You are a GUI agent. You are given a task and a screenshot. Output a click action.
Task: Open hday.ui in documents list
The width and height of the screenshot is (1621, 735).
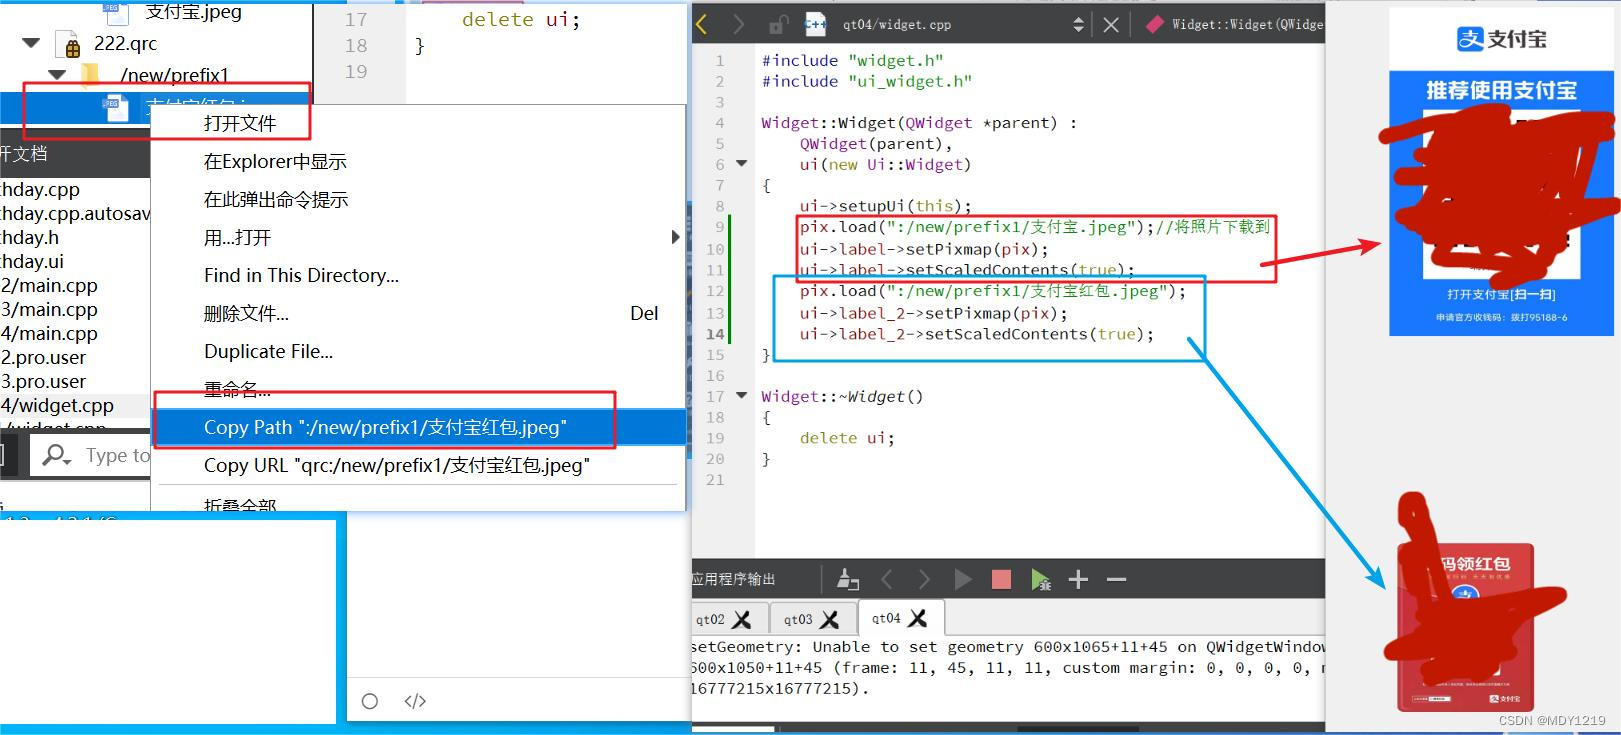[x=32, y=261]
